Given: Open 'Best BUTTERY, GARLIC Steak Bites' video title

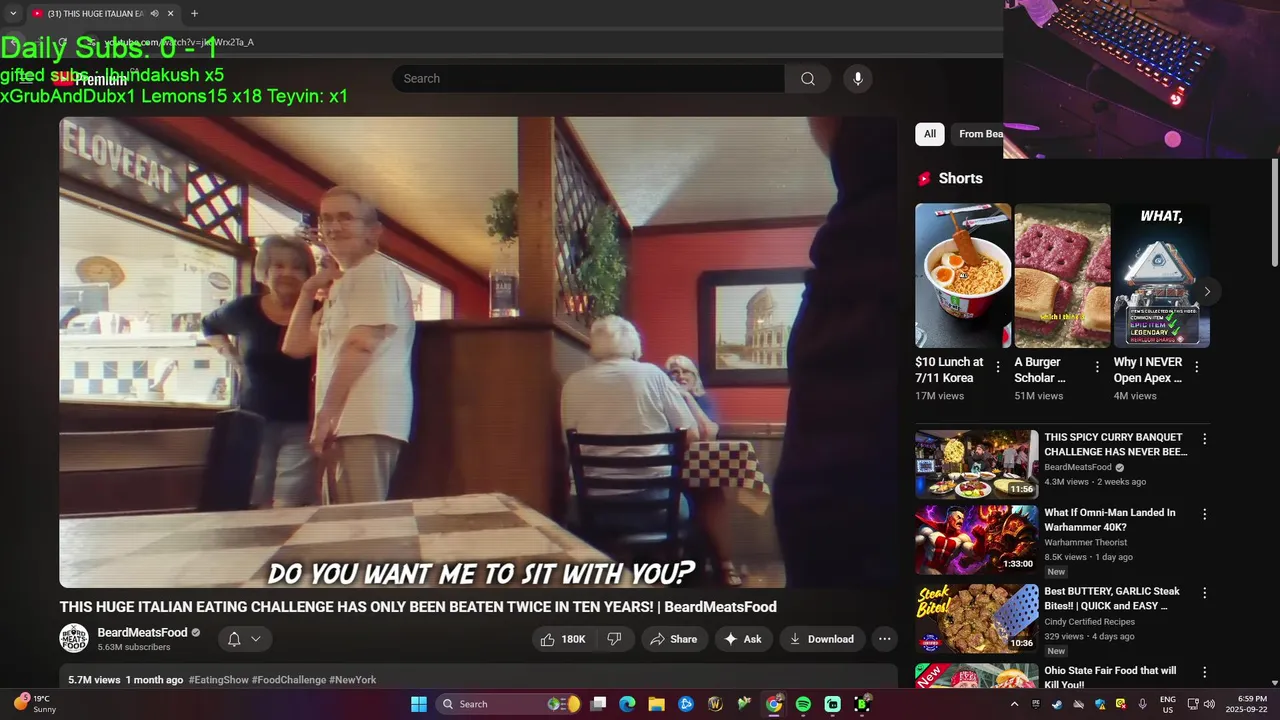Looking at the screenshot, I should coord(1112,598).
